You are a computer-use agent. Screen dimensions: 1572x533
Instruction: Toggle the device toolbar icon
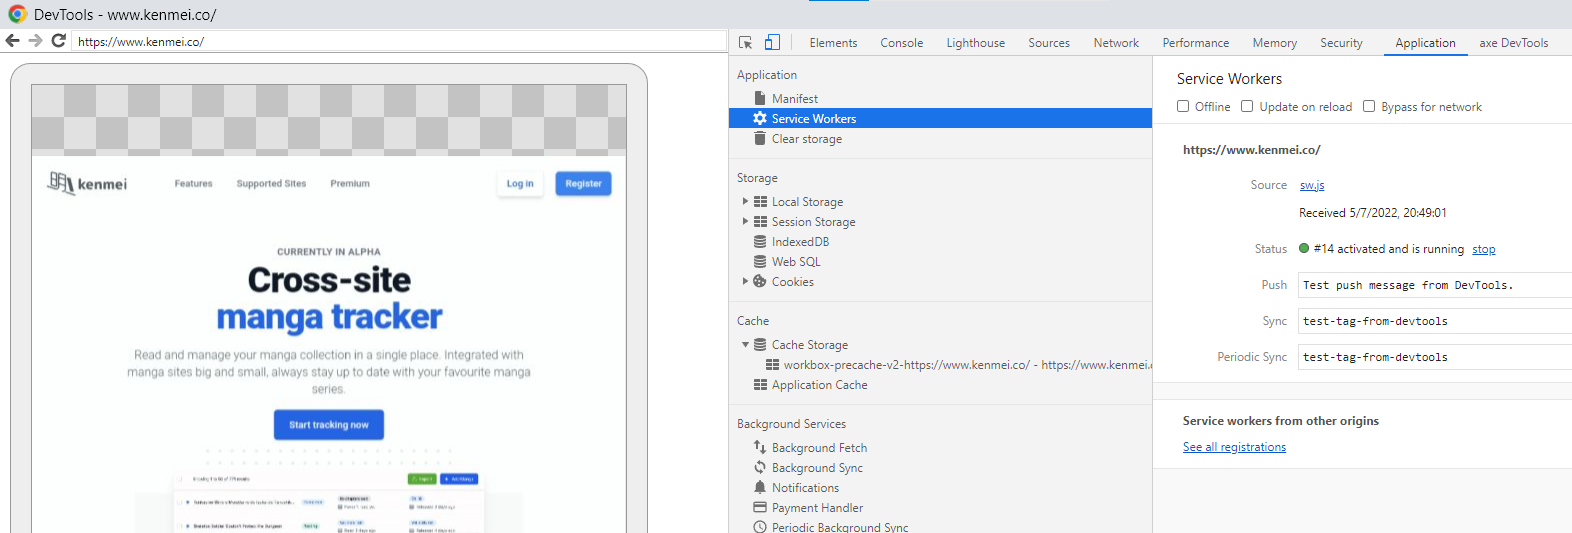tap(772, 42)
